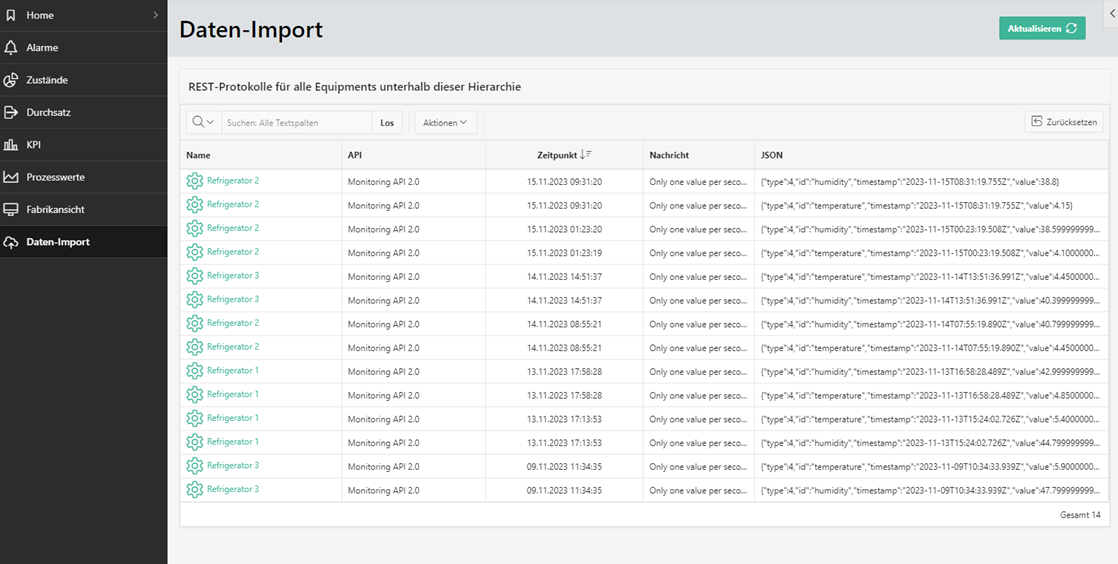The width and height of the screenshot is (1118, 564).
Task: Click the Prozesswerte line chart icon
Action: pos(11,177)
